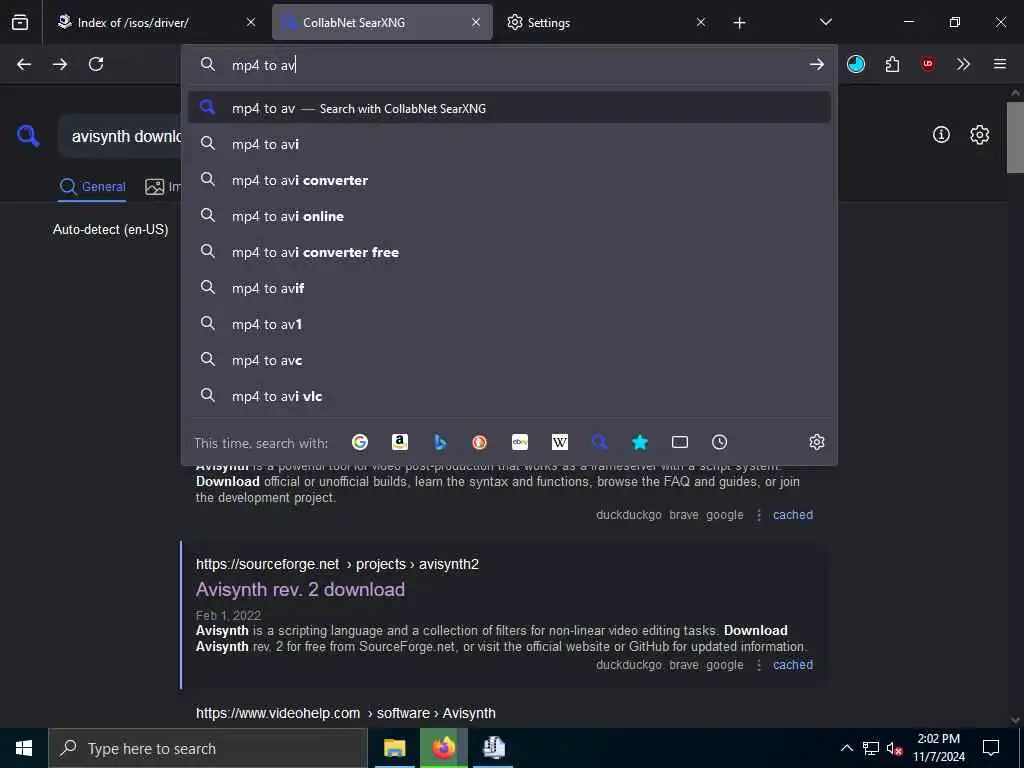
Task: Select the General results category
Action: [92, 187]
